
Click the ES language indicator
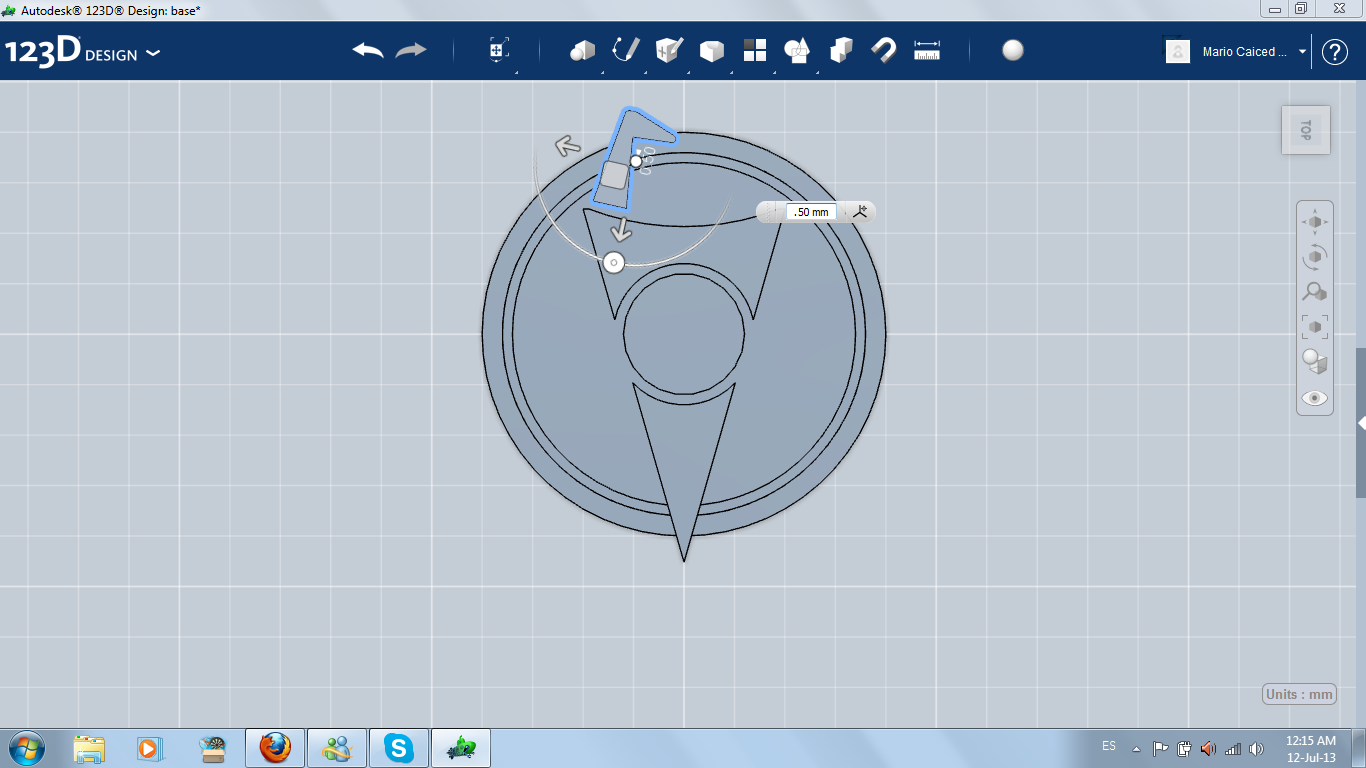point(1109,746)
